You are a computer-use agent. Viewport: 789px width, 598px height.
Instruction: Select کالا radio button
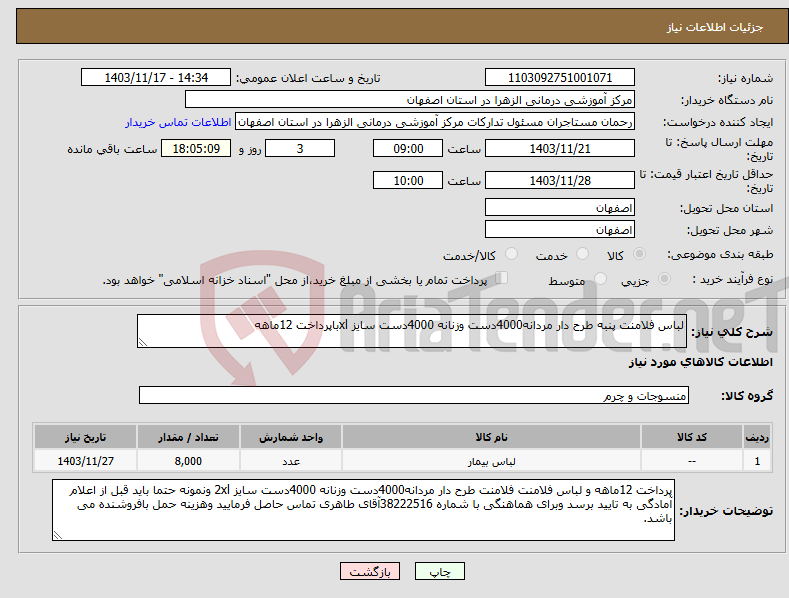639,254
